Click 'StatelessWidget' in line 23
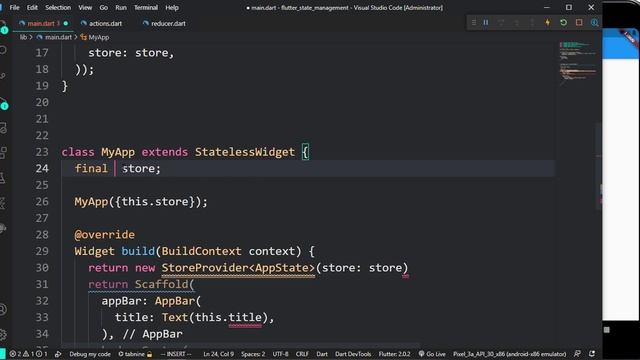The image size is (640, 360). click(244, 152)
